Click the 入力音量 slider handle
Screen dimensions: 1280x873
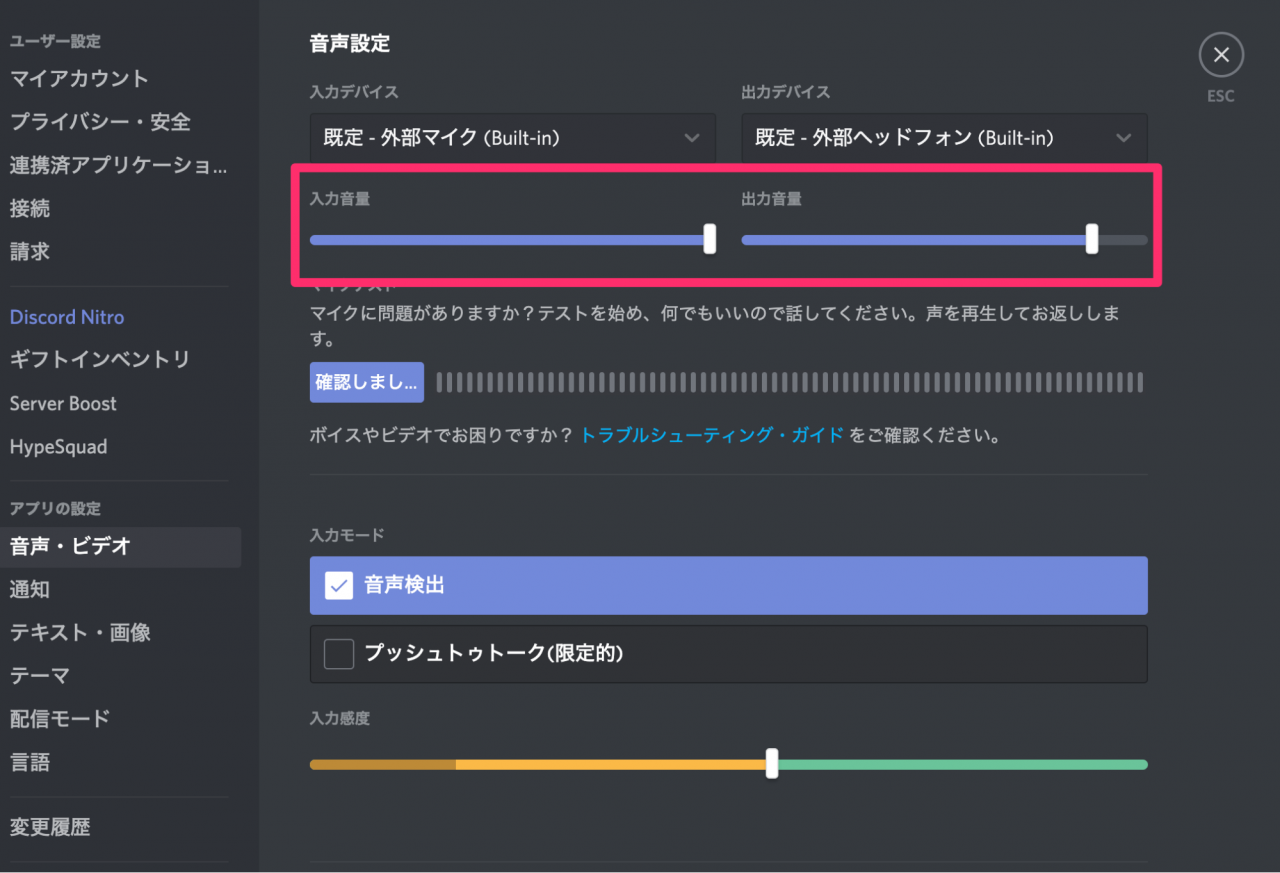(710, 239)
